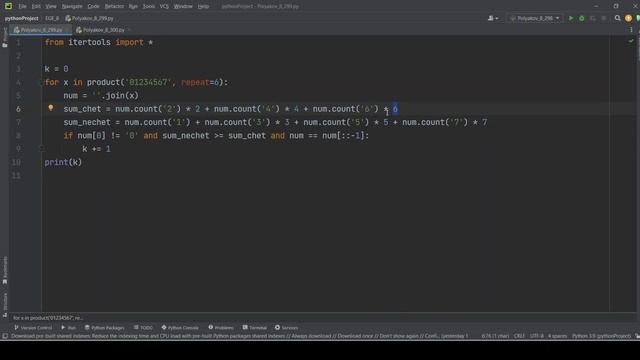The image size is (640, 360).
Task: Open the Tools menu
Action: [x=149, y=6]
